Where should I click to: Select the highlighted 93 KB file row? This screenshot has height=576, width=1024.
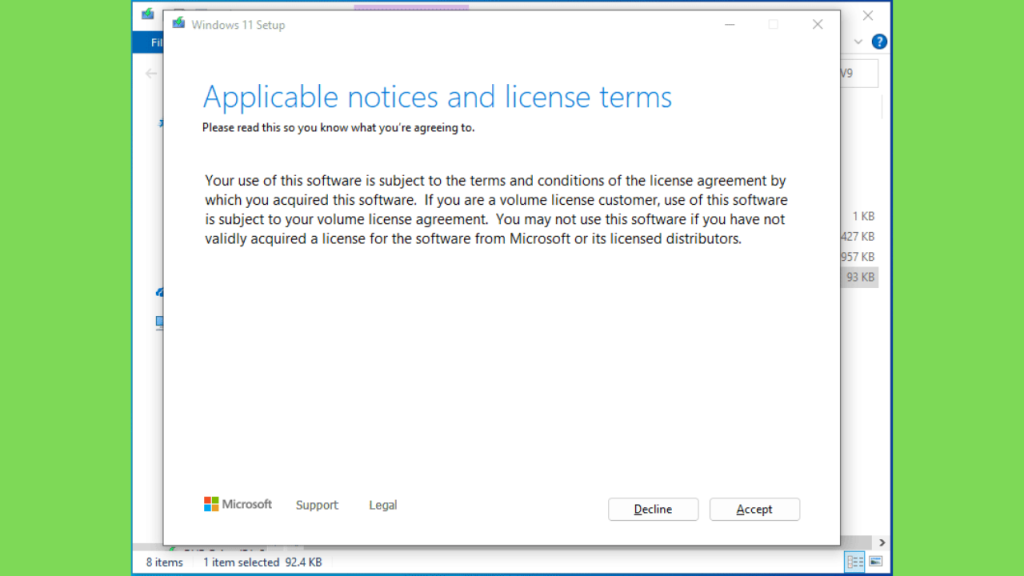pyautogui.click(x=859, y=278)
